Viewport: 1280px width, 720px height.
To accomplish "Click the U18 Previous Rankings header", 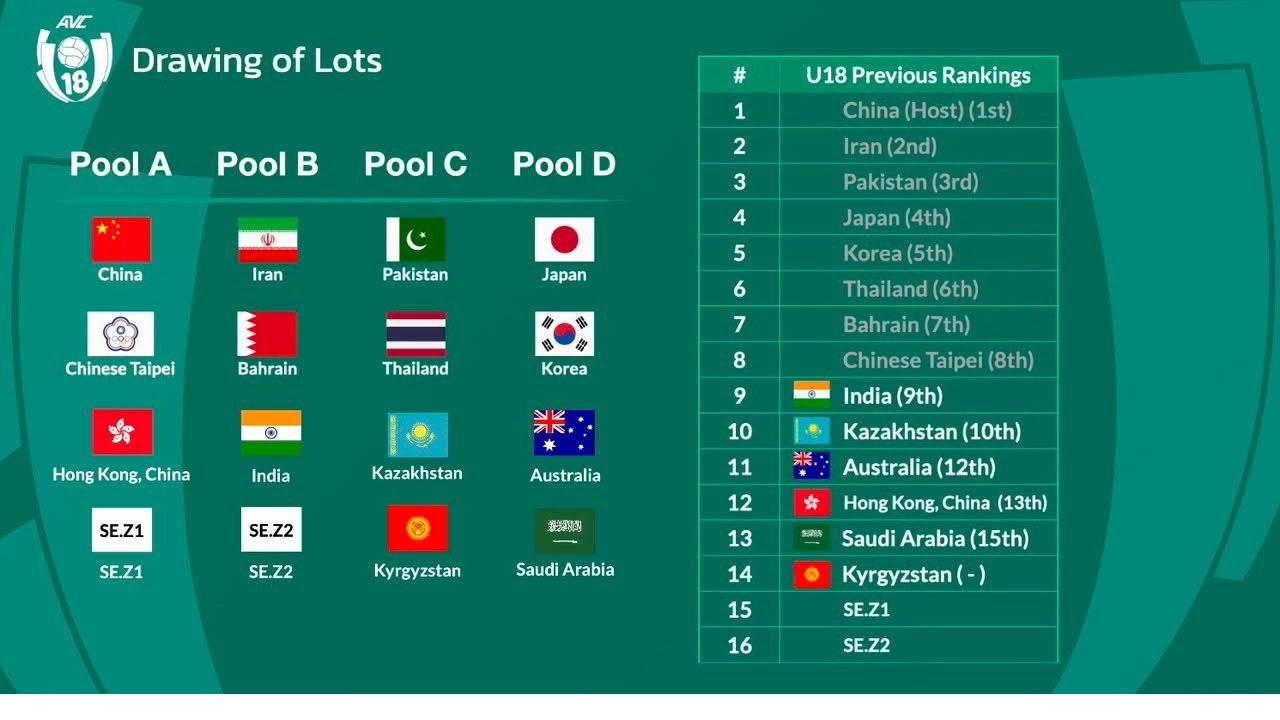I will tap(918, 75).
